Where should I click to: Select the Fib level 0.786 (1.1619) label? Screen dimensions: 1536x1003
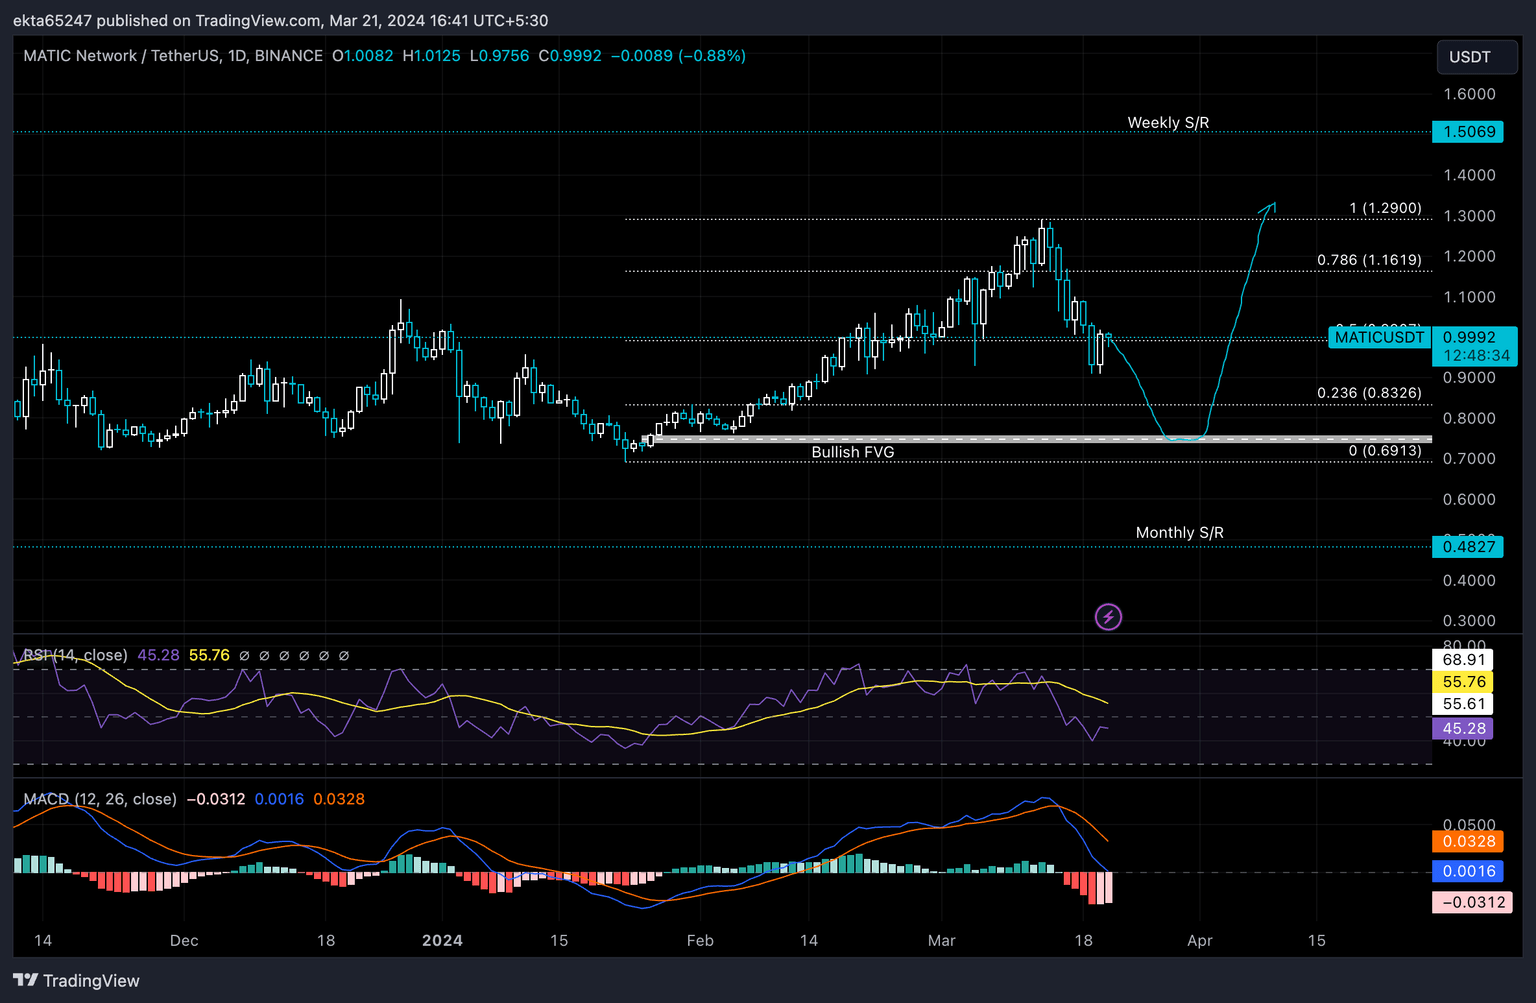pos(1369,260)
